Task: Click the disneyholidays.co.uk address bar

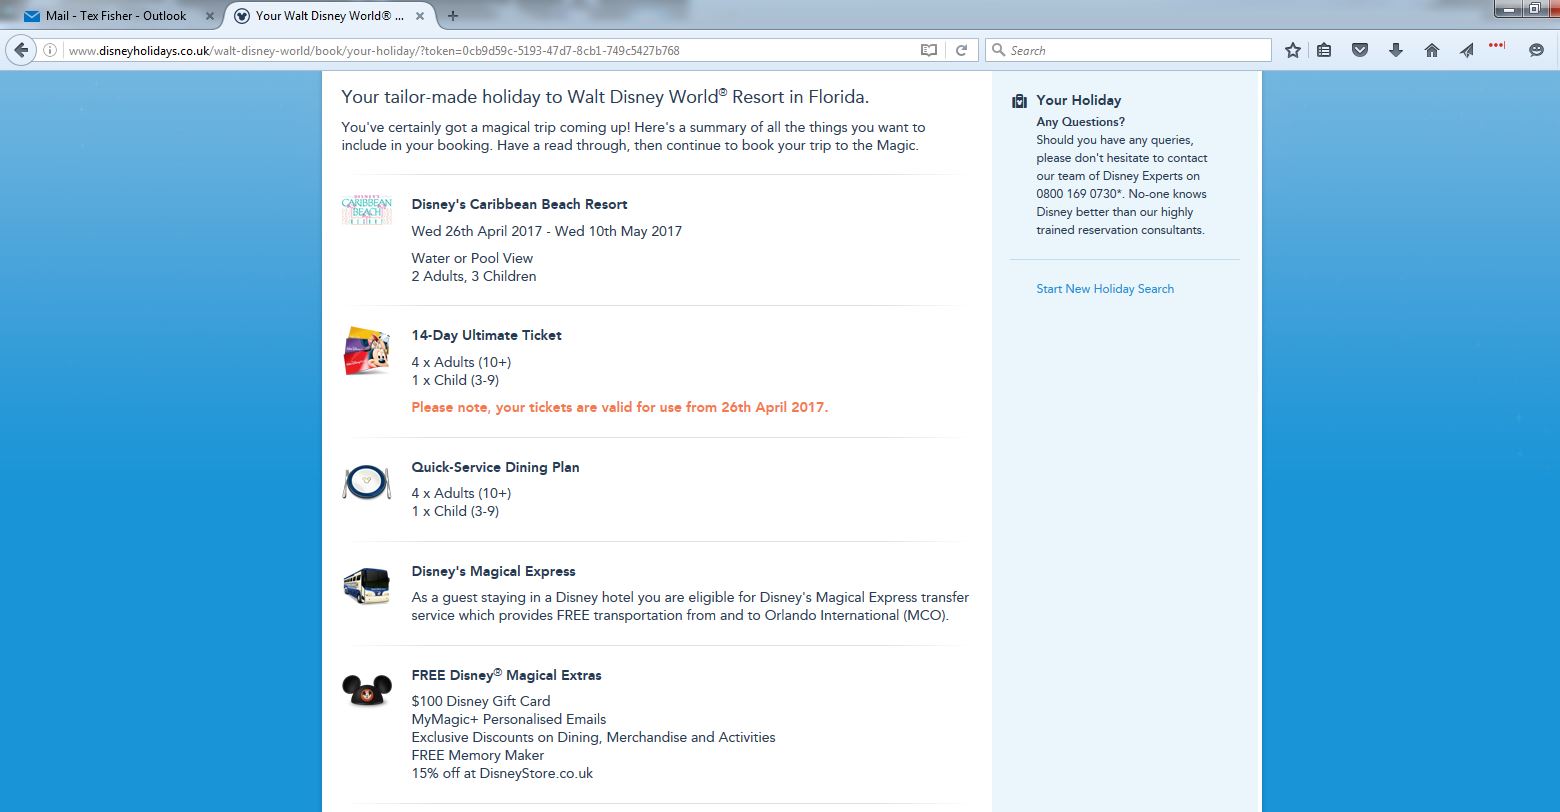Action: pos(490,50)
